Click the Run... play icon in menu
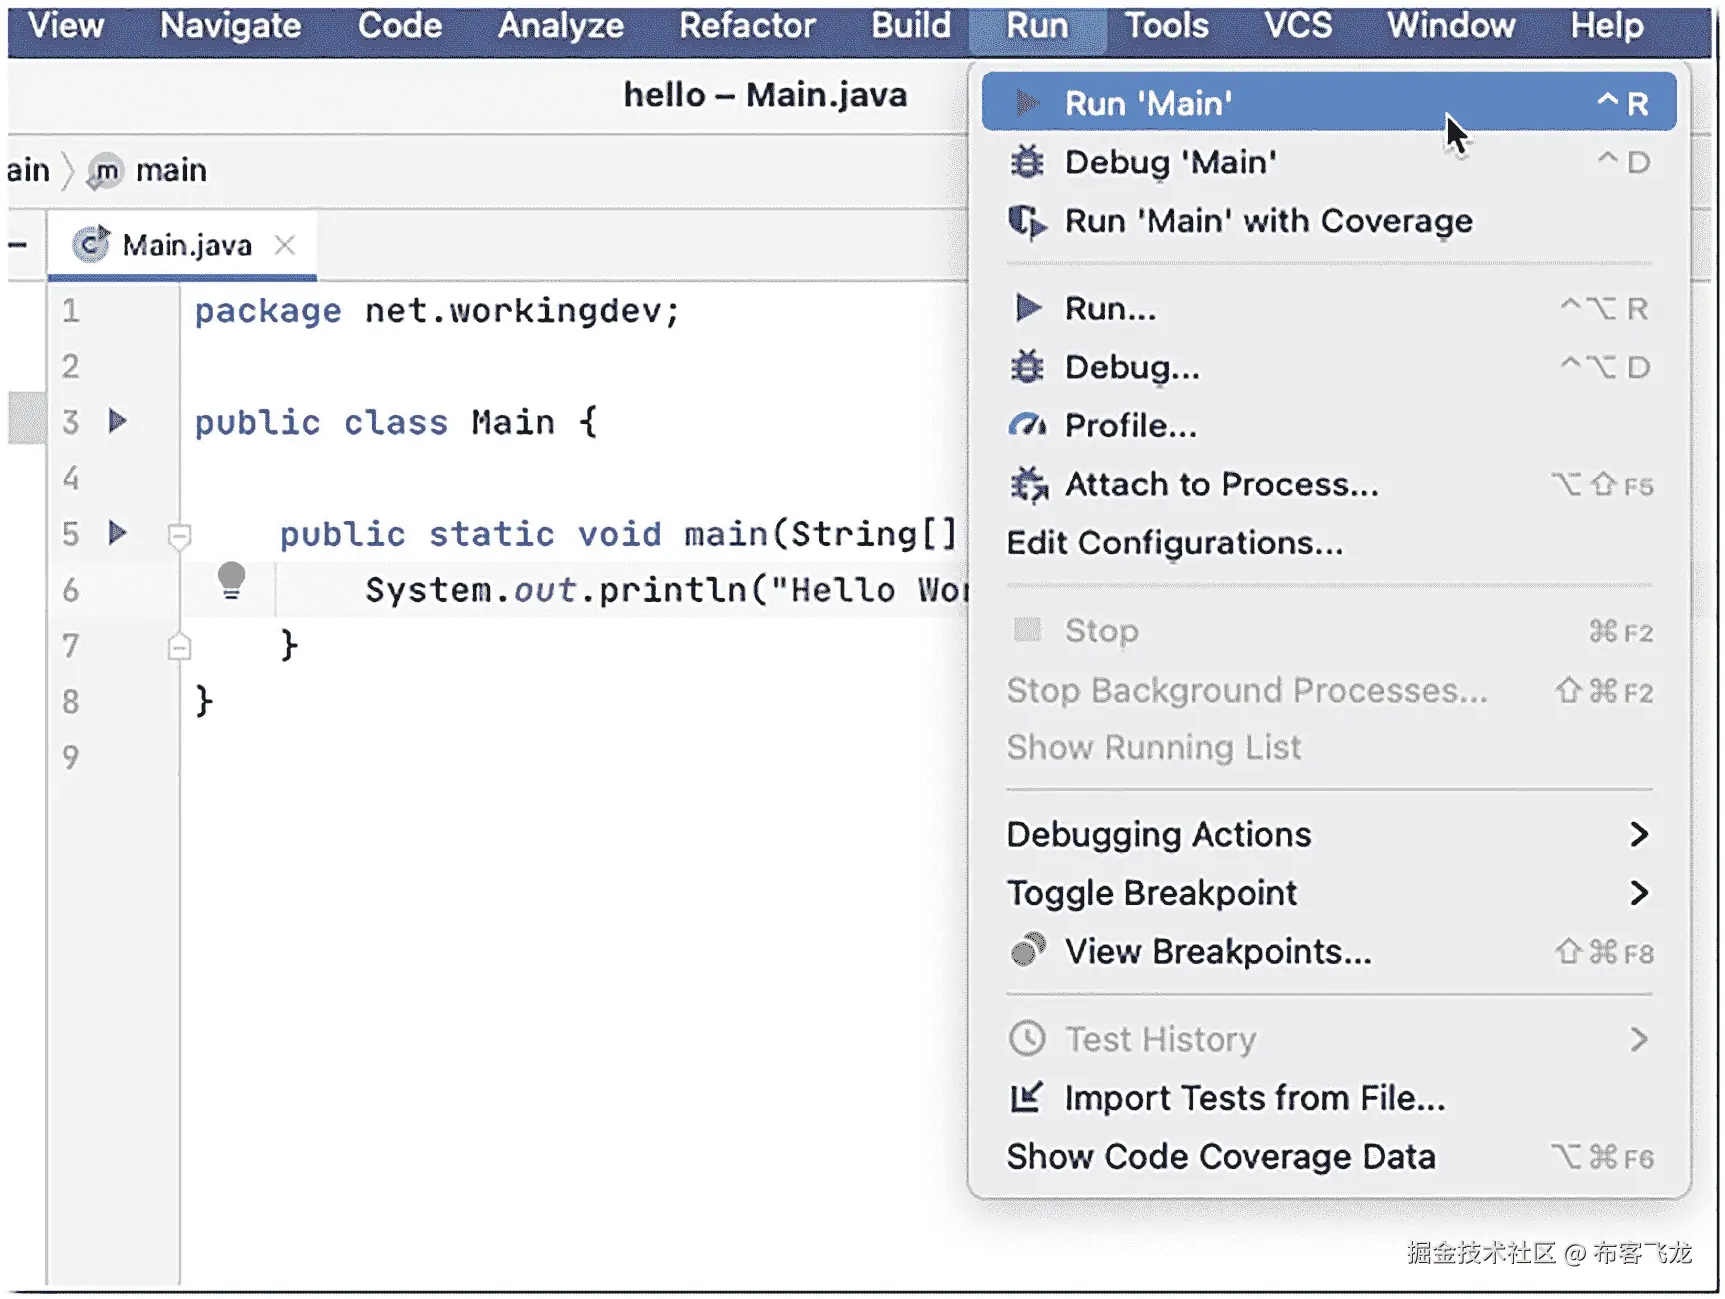Viewport: 1725px width, 1299px height. [1027, 308]
